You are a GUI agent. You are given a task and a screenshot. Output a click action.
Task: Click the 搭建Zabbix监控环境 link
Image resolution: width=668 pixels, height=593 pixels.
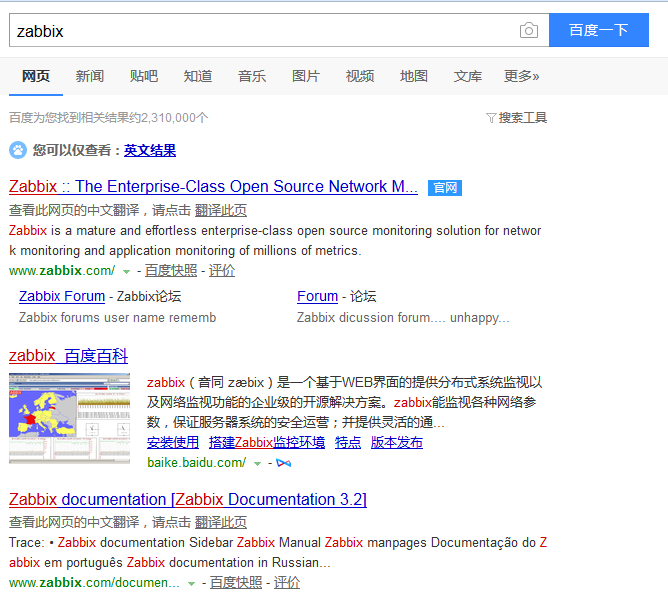point(267,442)
